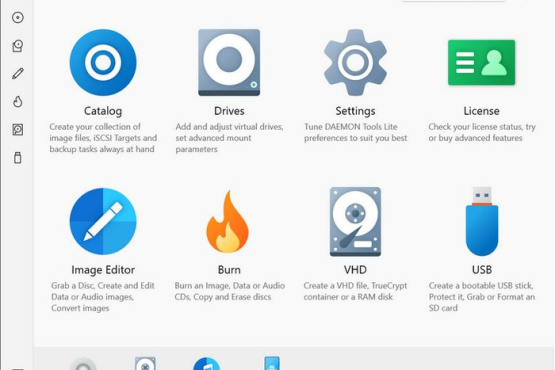555x370 pixels.
Task: Open the orange Burn flame icon
Action: pos(228,221)
